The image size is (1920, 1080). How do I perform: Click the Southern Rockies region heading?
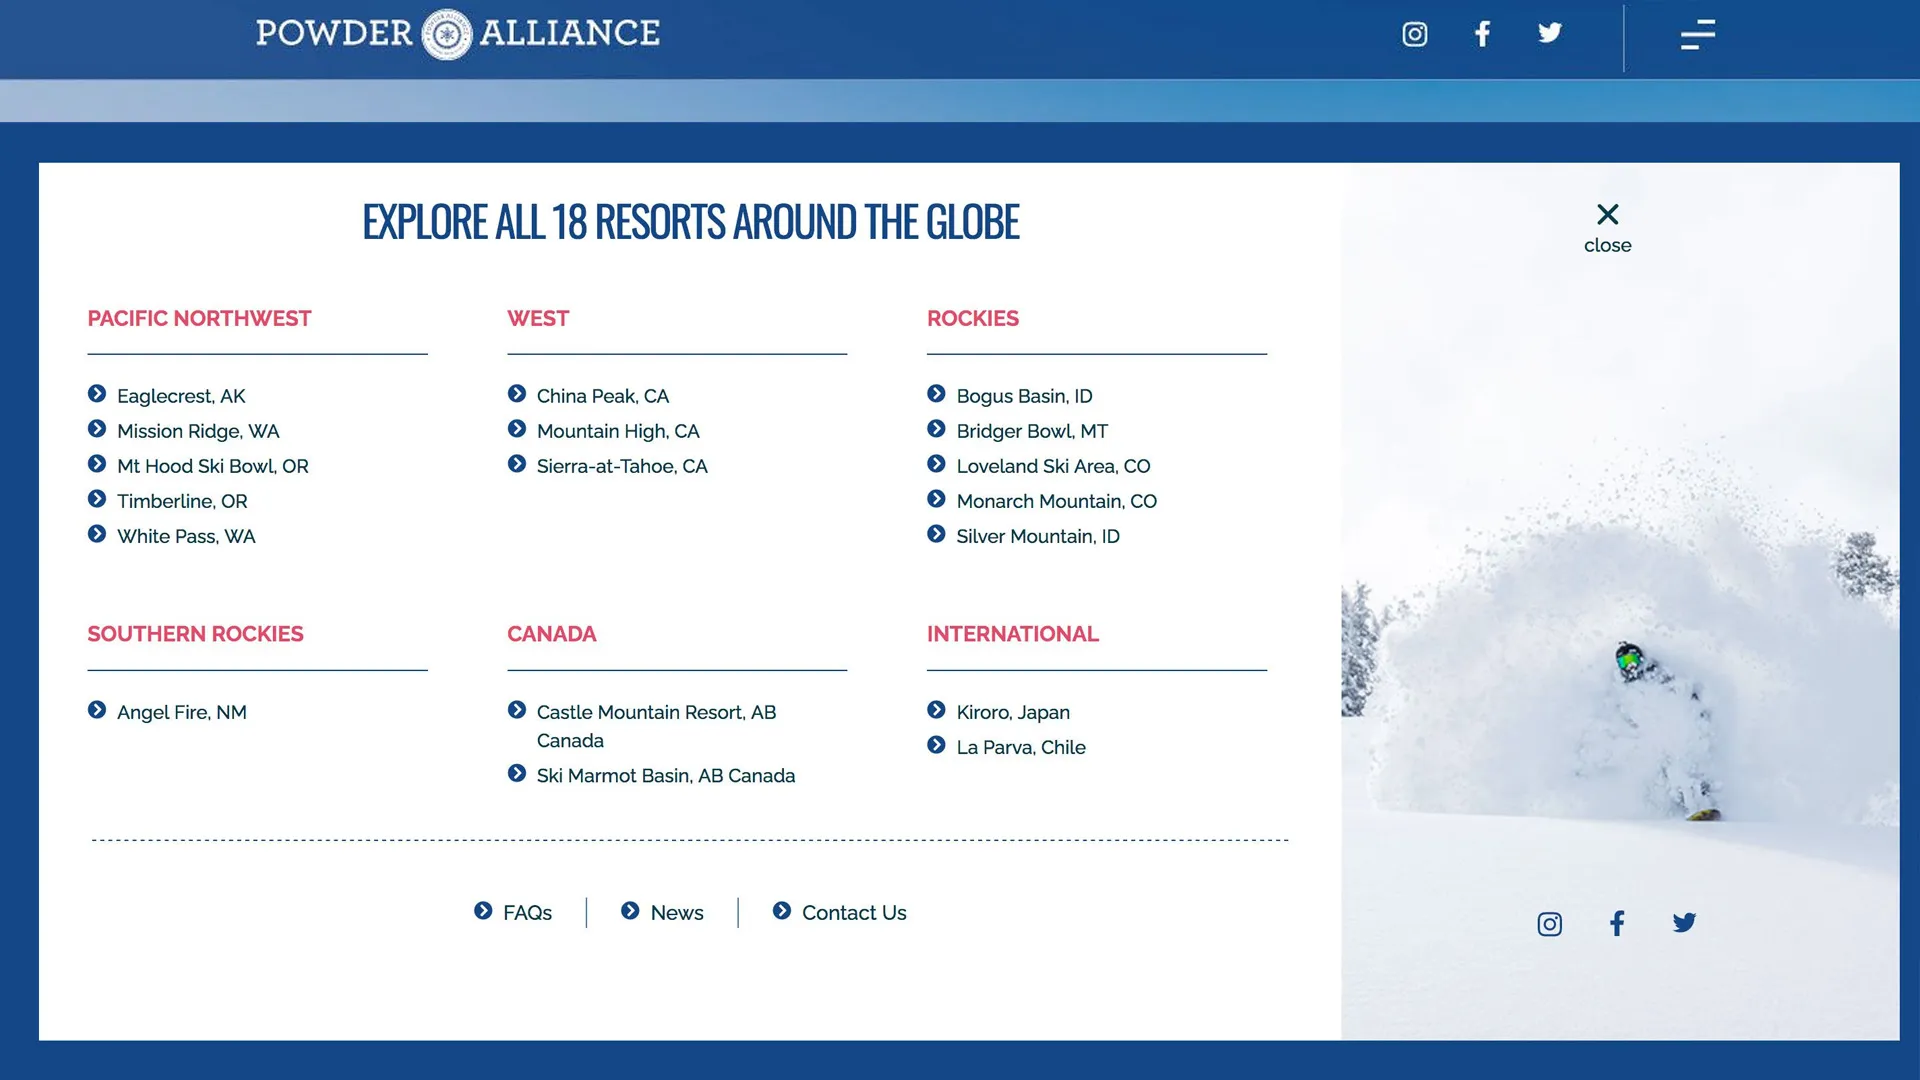point(195,634)
